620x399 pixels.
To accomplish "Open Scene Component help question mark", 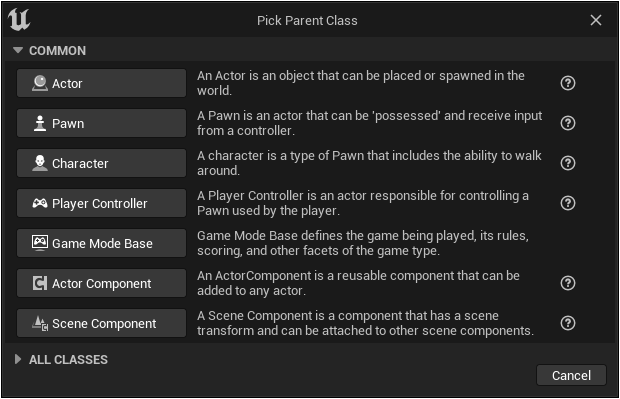I will (x=568, y=323).
